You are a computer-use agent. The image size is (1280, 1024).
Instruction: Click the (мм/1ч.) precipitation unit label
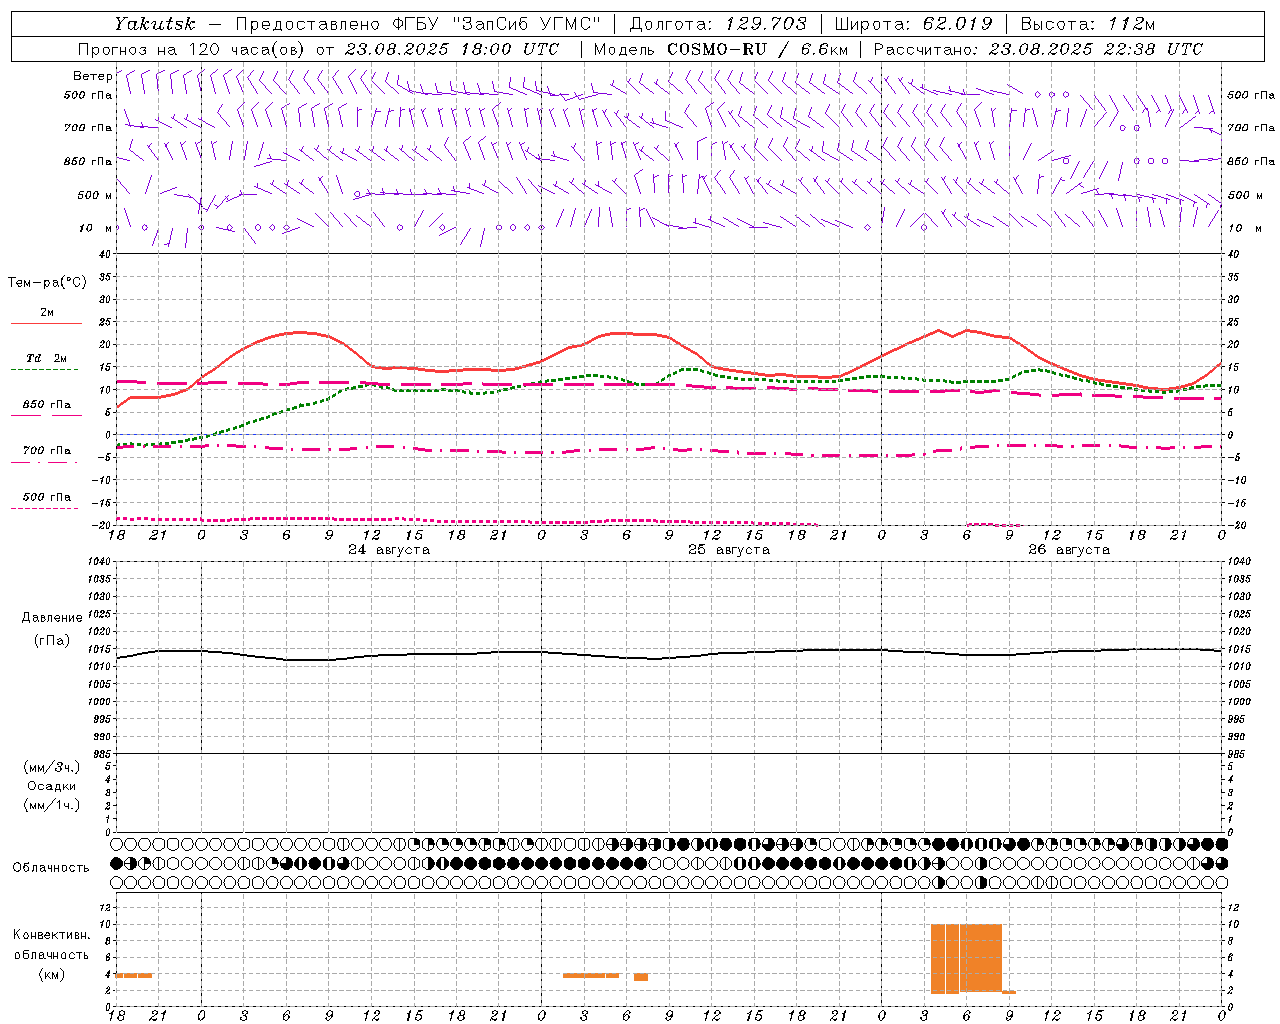[x=52, y=805]
